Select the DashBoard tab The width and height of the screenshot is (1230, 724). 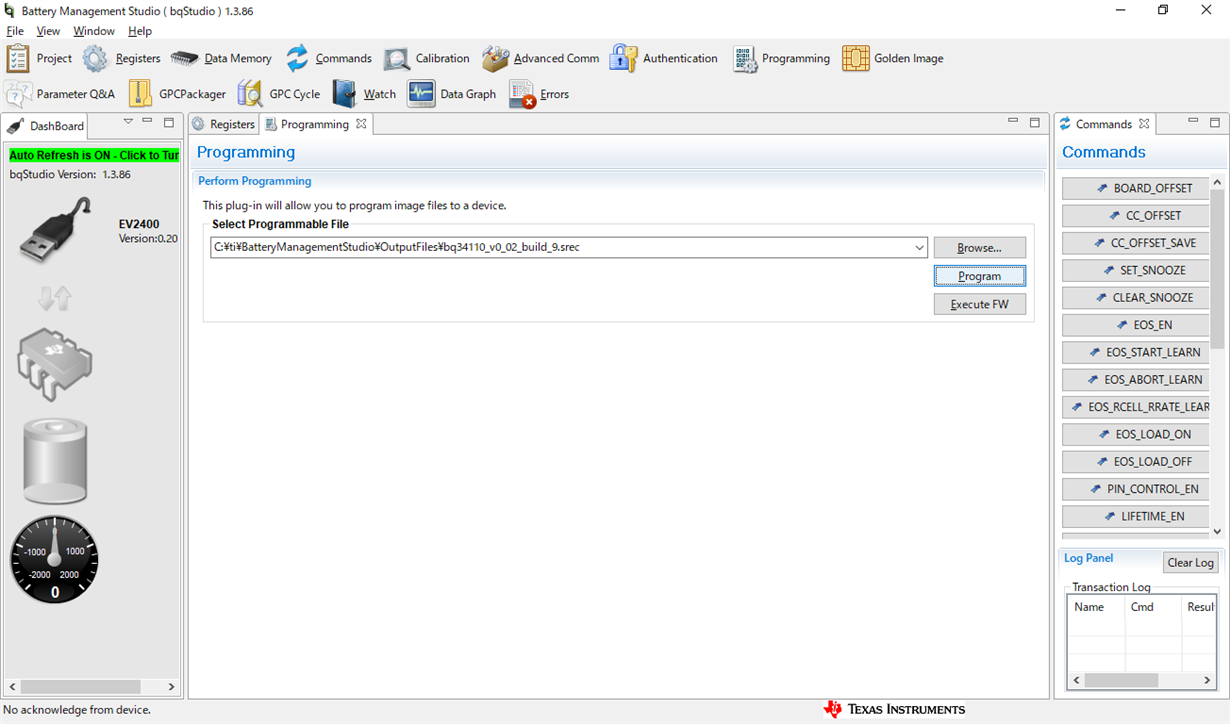point(46,126)
